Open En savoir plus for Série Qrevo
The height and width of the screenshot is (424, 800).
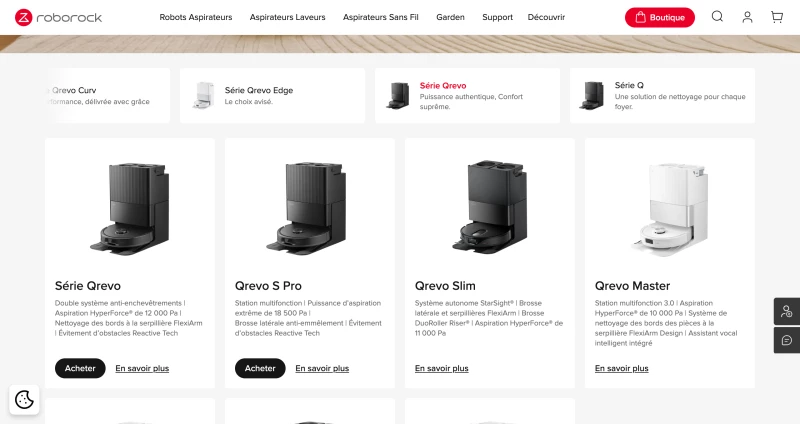point(142,368)
